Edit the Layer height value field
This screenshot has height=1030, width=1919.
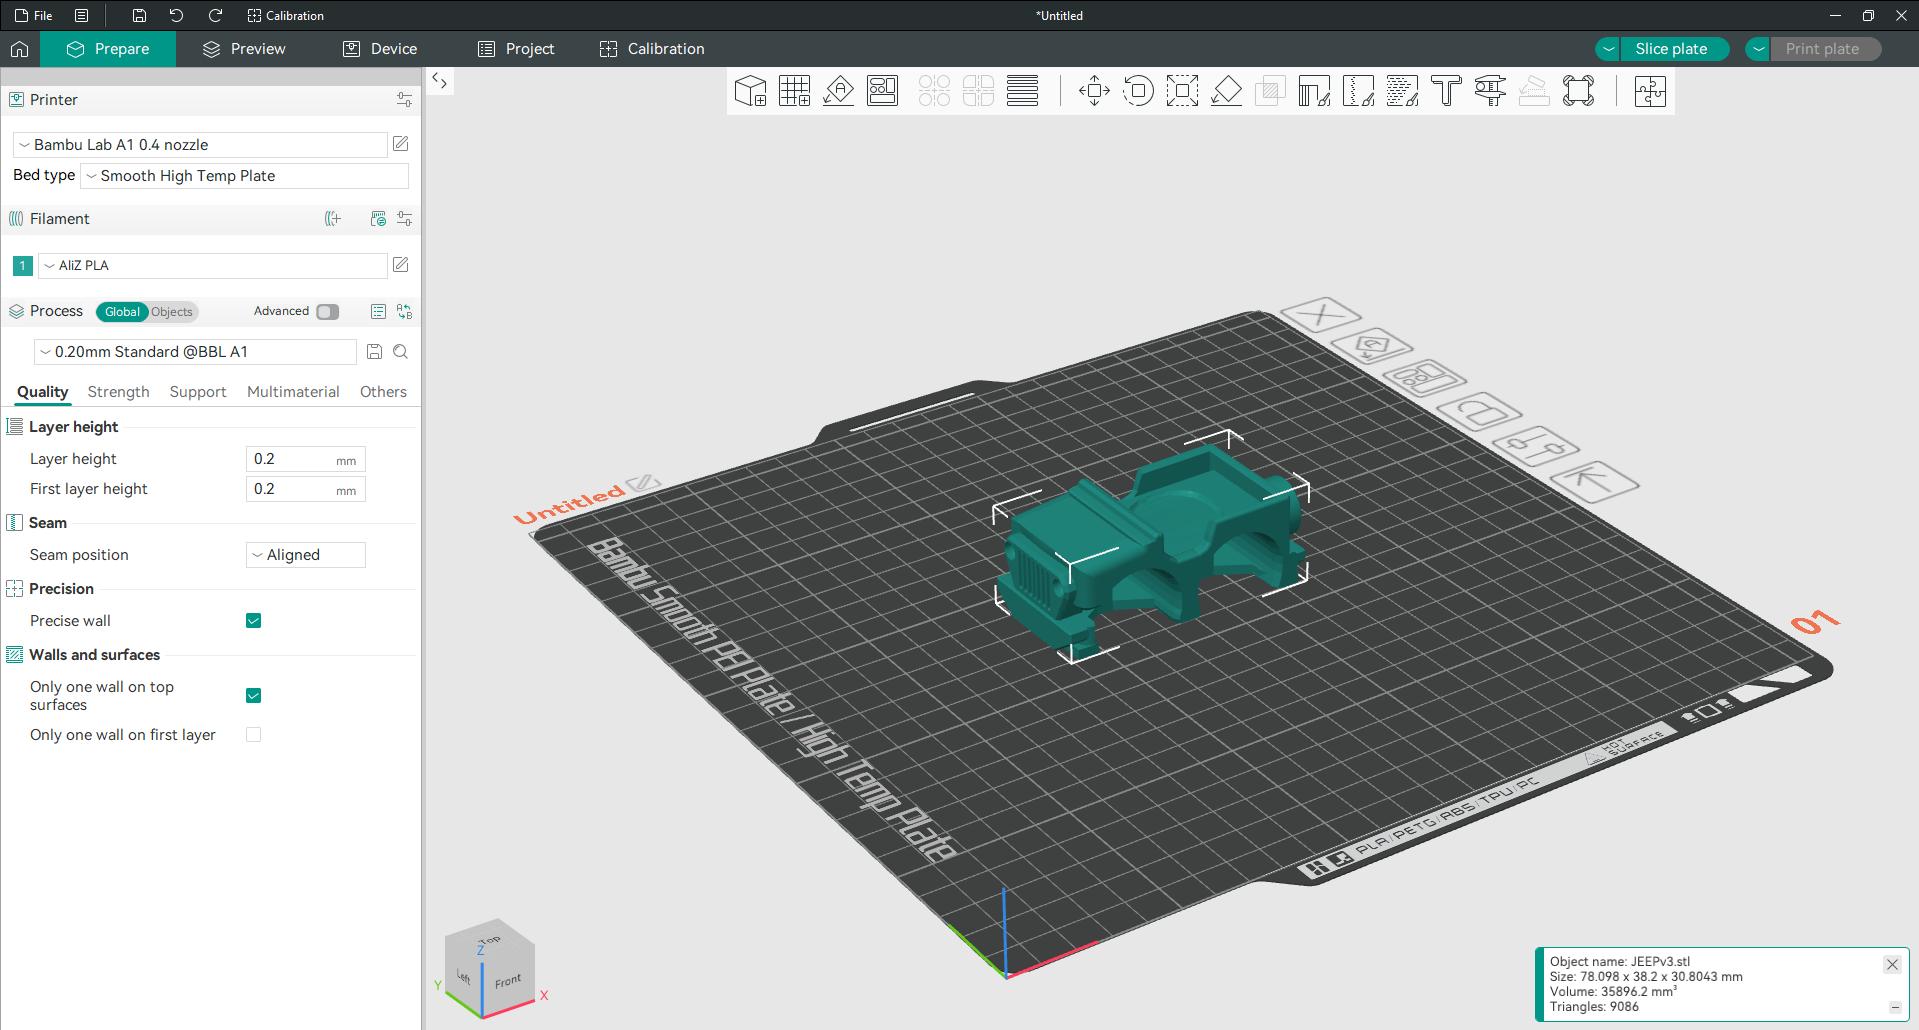point(297,459)
